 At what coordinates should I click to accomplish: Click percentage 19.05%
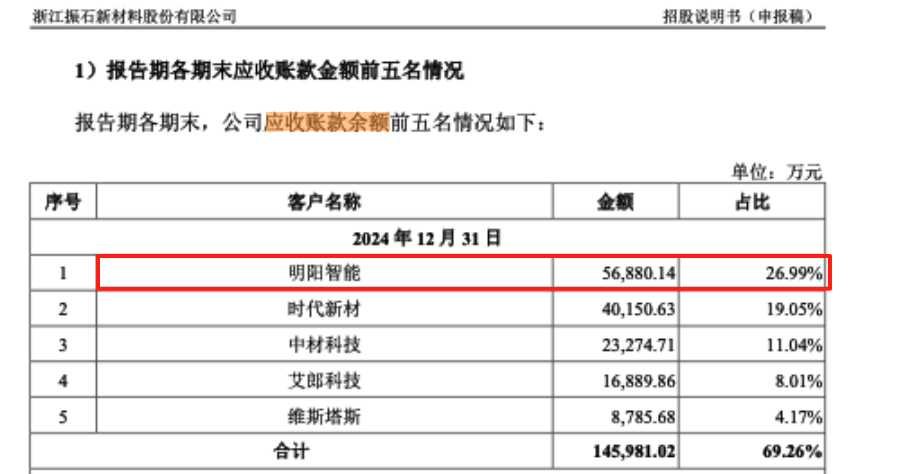(x=794, y=309)
